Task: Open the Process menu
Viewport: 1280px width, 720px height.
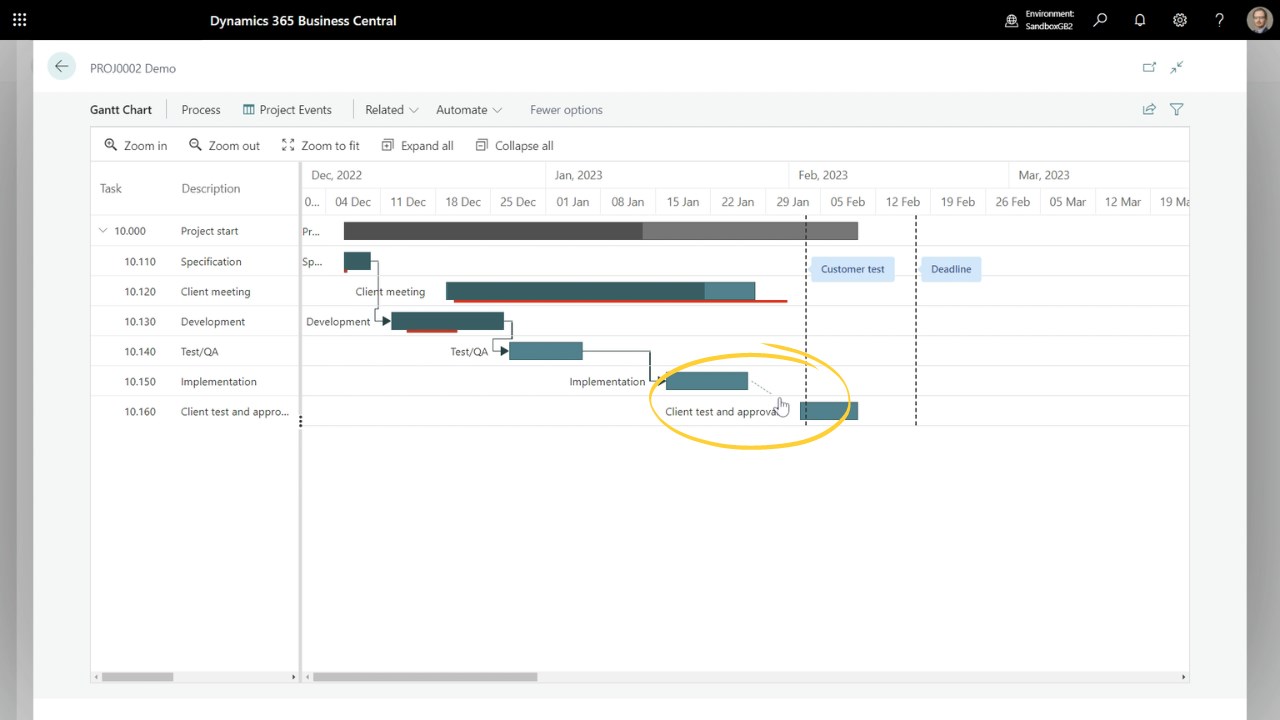Action: coord(201,110)
